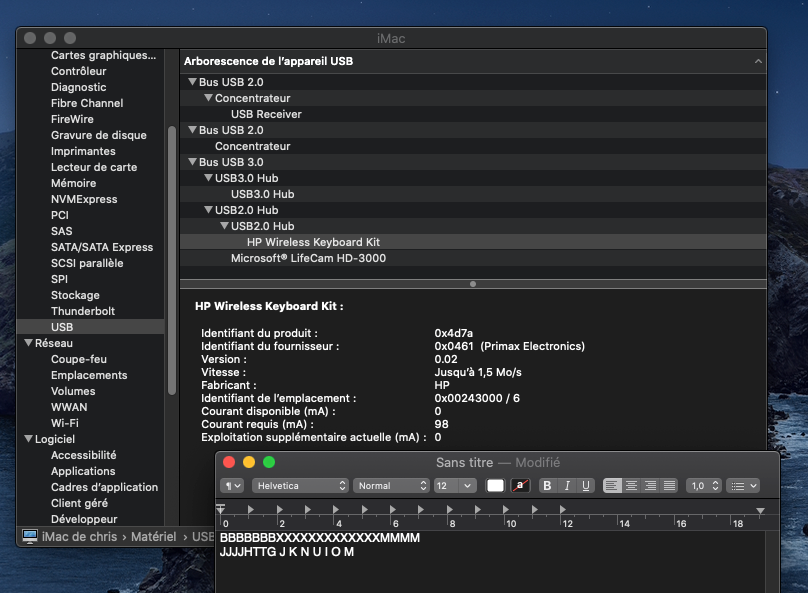Open Mémoire in sidebar
Image resolution: width=808 pixels, height=593 pixels.
[73, 183]
